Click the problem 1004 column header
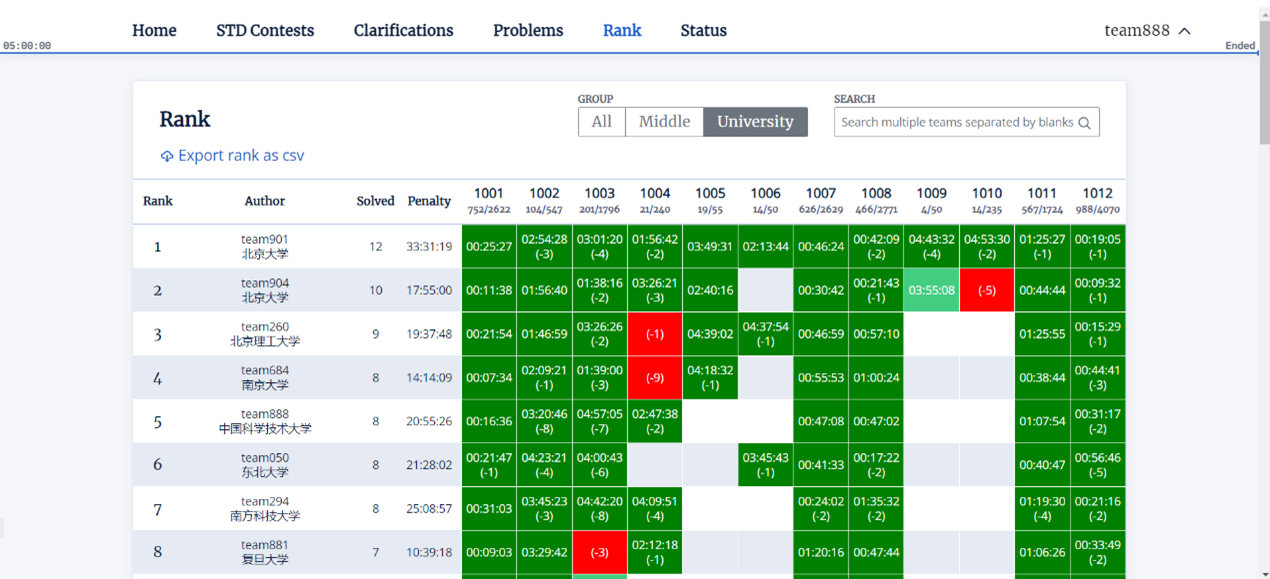 point(655,200)
